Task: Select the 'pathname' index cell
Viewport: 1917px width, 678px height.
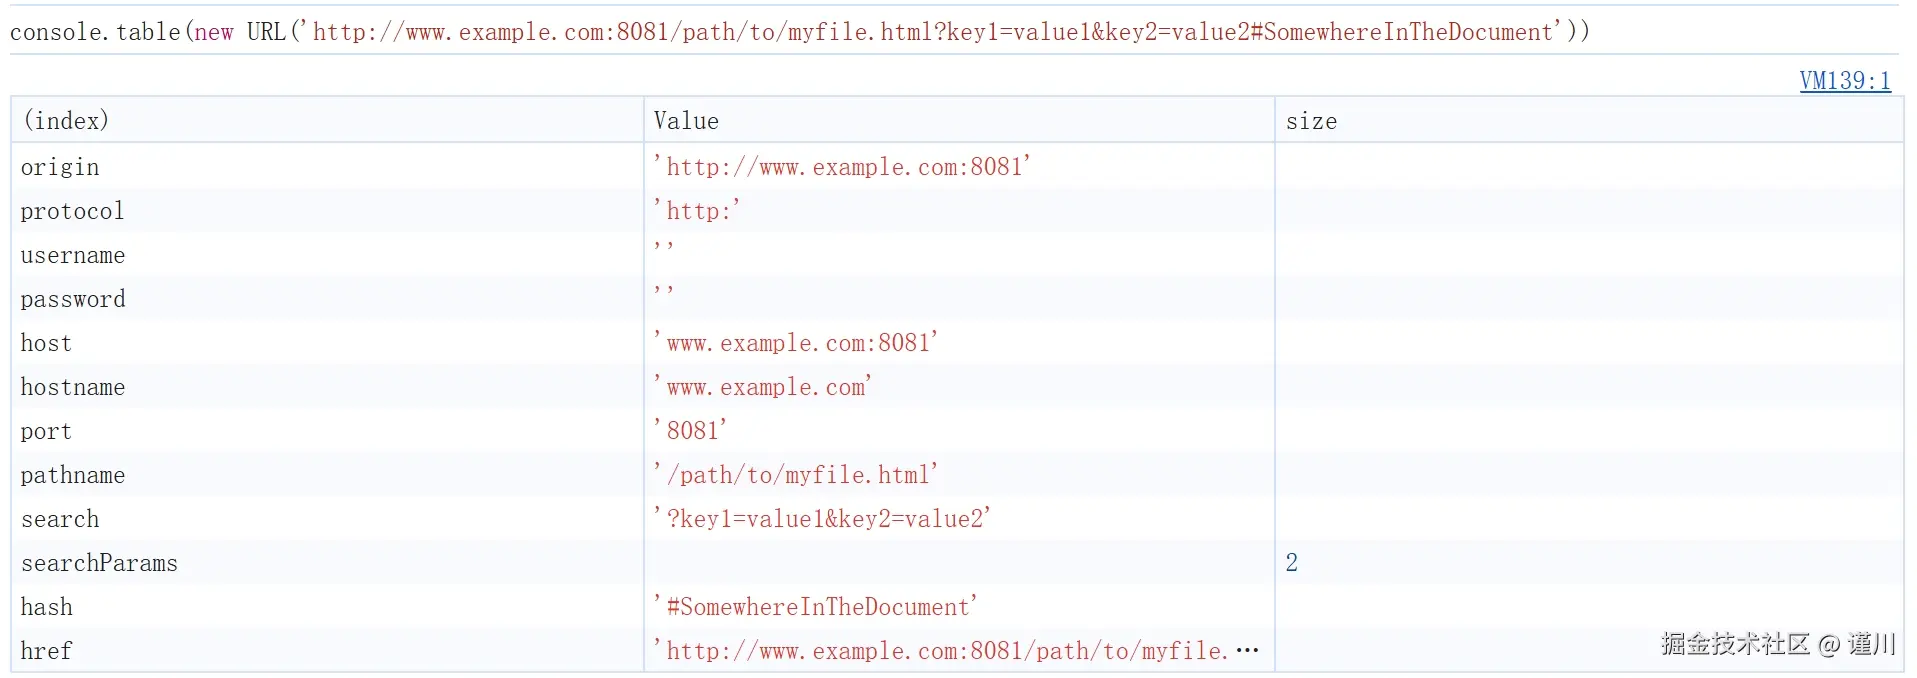Action: [x=327, y=474]
